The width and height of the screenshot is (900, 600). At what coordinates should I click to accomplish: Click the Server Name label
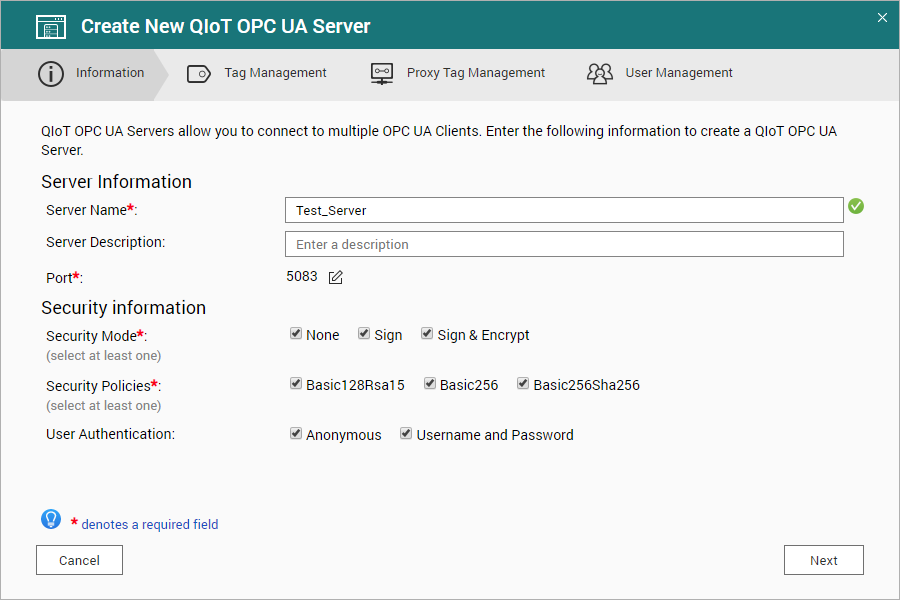point(92,210)
